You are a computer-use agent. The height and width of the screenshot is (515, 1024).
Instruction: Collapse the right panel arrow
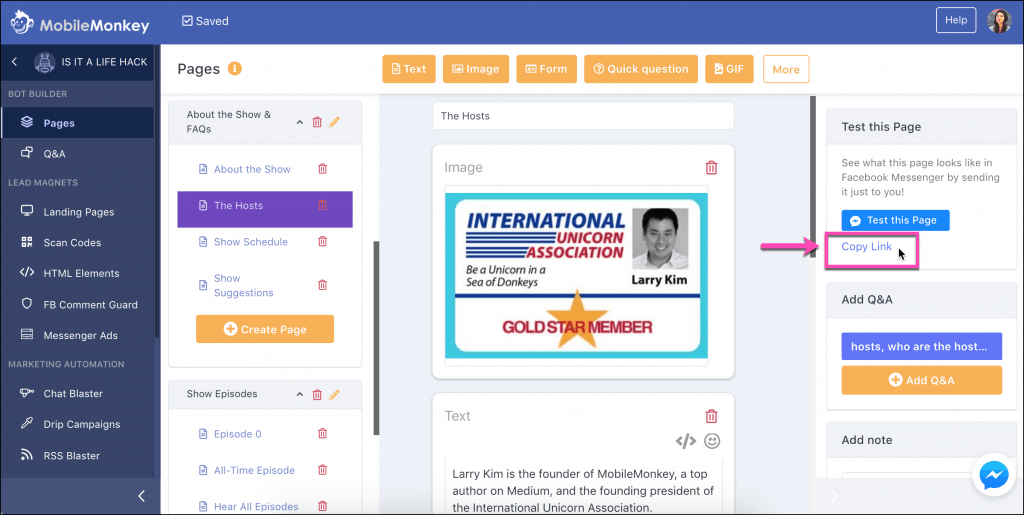coord(834,497)
